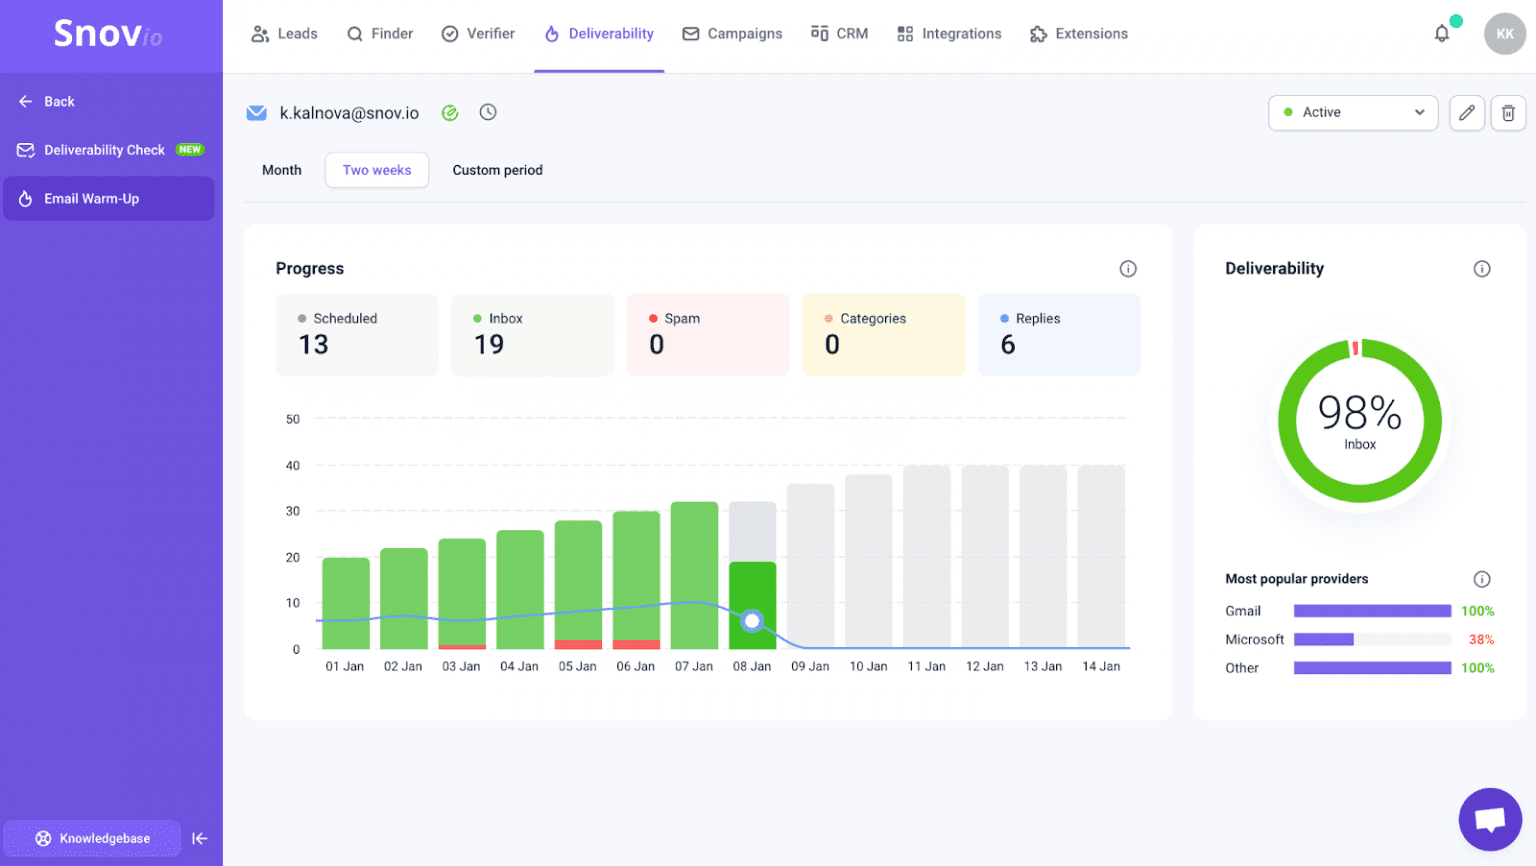Show Progress details via info icon
The width and height of the screenshot is (1536, 866).
(x=1128, y=268)
